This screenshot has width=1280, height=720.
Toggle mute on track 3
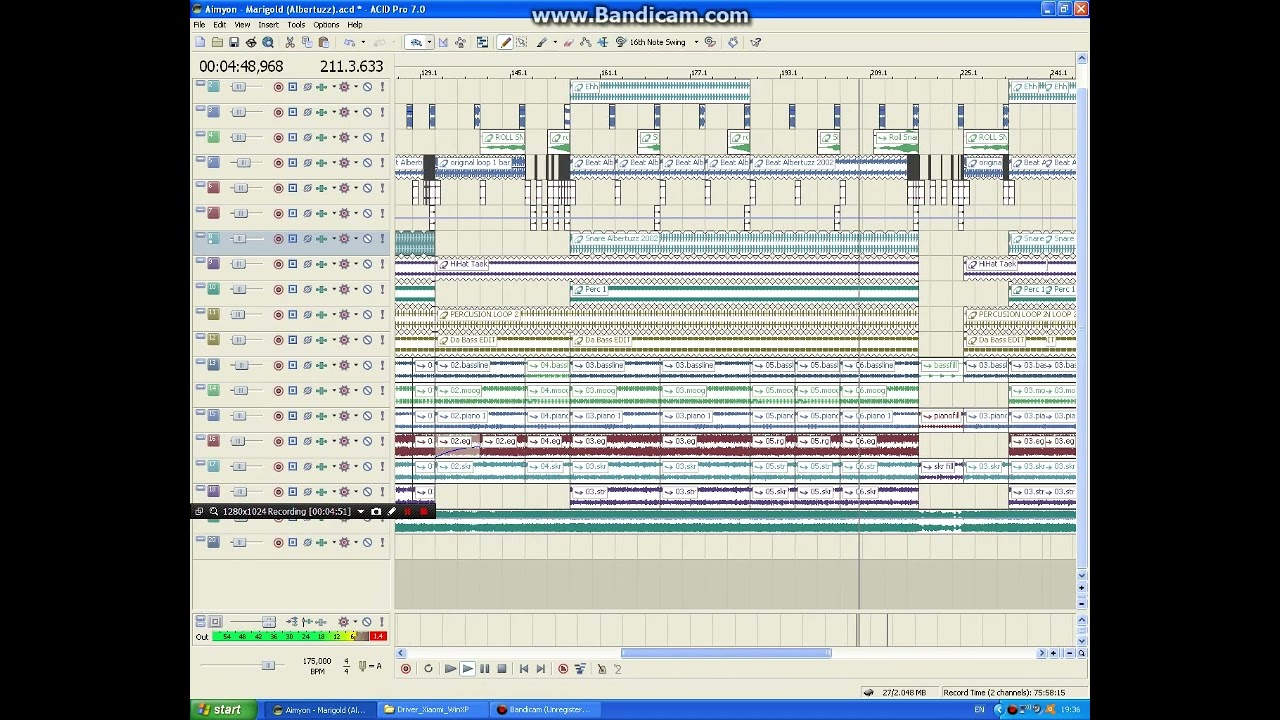coord(367,112)
